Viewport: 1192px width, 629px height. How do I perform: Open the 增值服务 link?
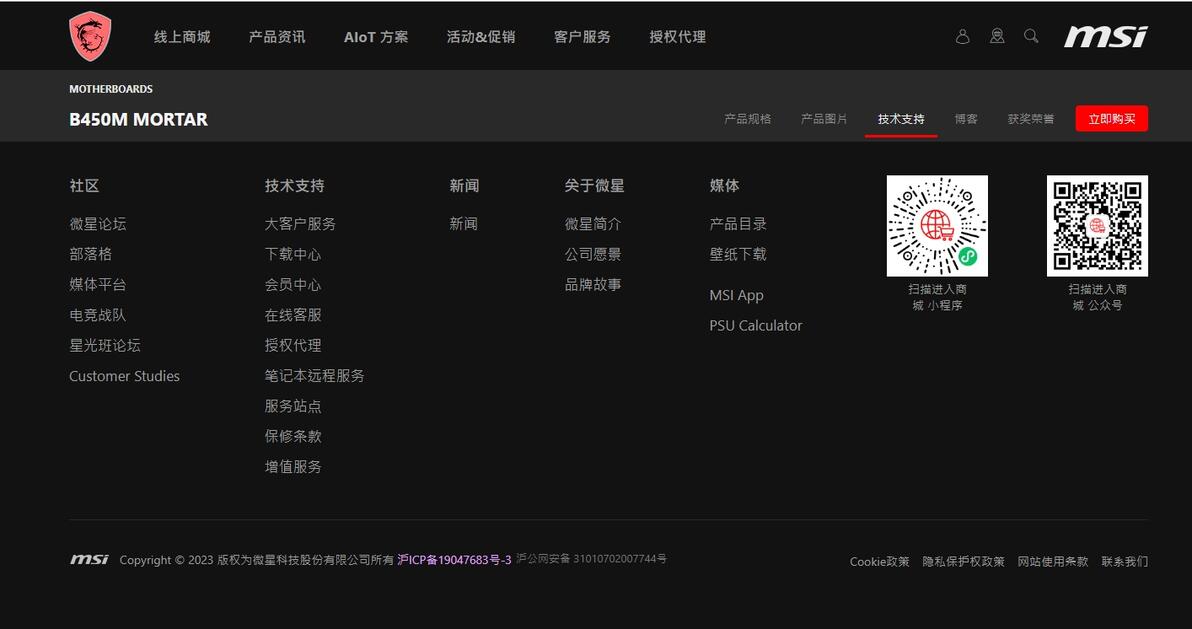coord(293,467)
